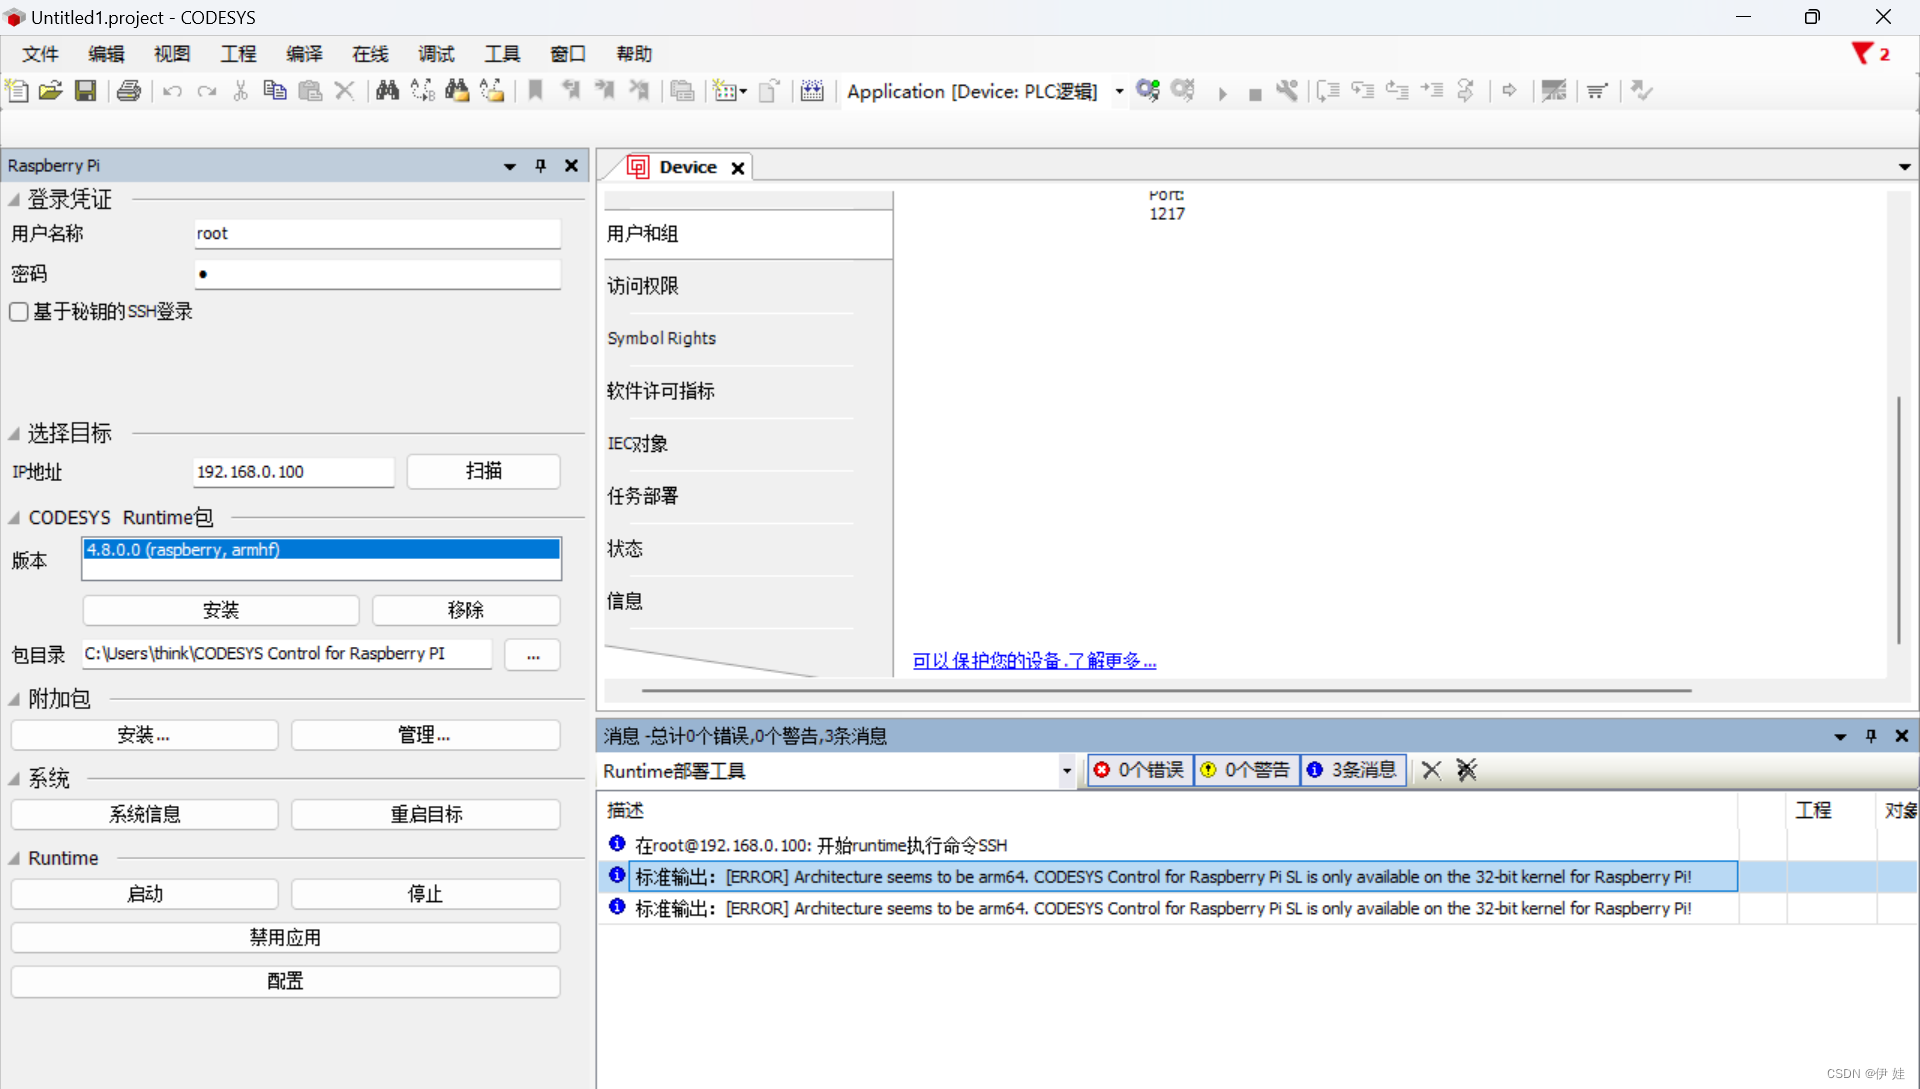Click the Step Out debug icon
The image size is (1920, 1089).
(1398, 91)
